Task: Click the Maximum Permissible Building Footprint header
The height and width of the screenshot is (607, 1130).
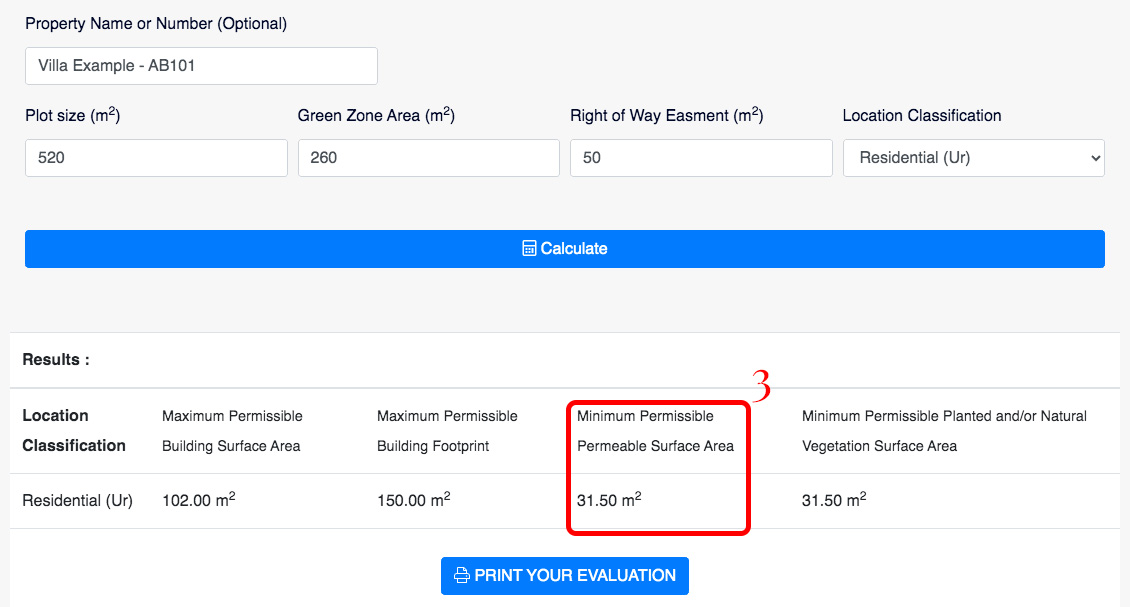Action: [447, 431]
